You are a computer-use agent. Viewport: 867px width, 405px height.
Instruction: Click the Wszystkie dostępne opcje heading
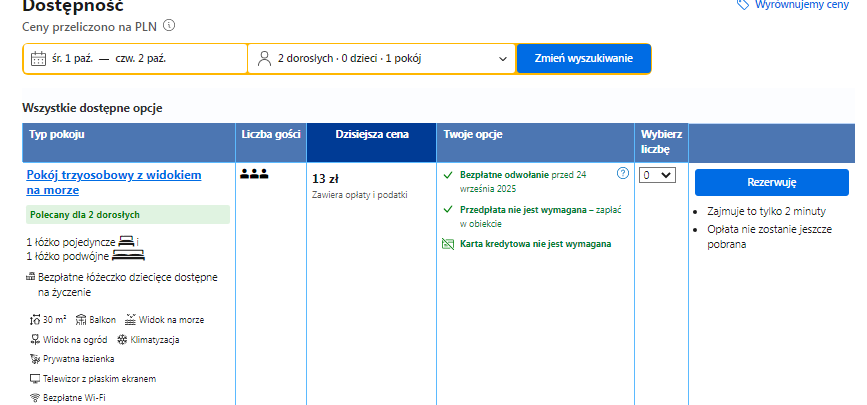pos(92,108)
